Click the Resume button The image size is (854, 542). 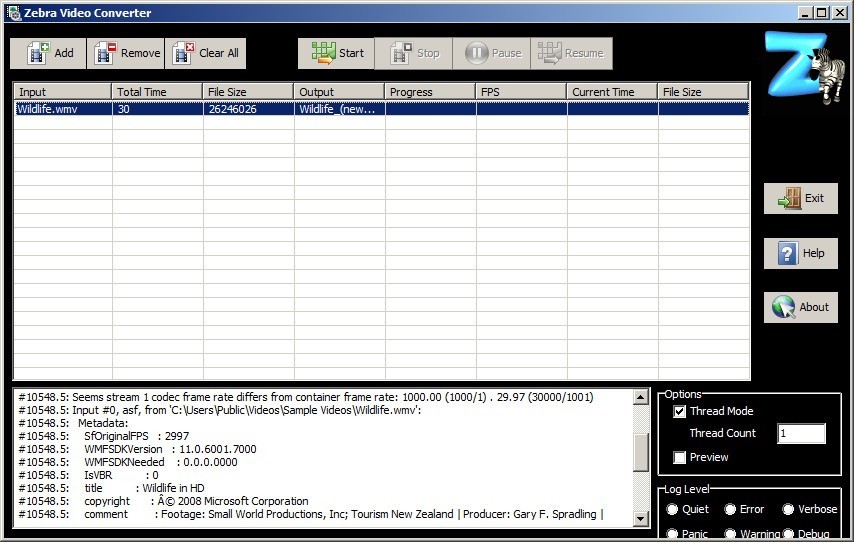(571, 53)
